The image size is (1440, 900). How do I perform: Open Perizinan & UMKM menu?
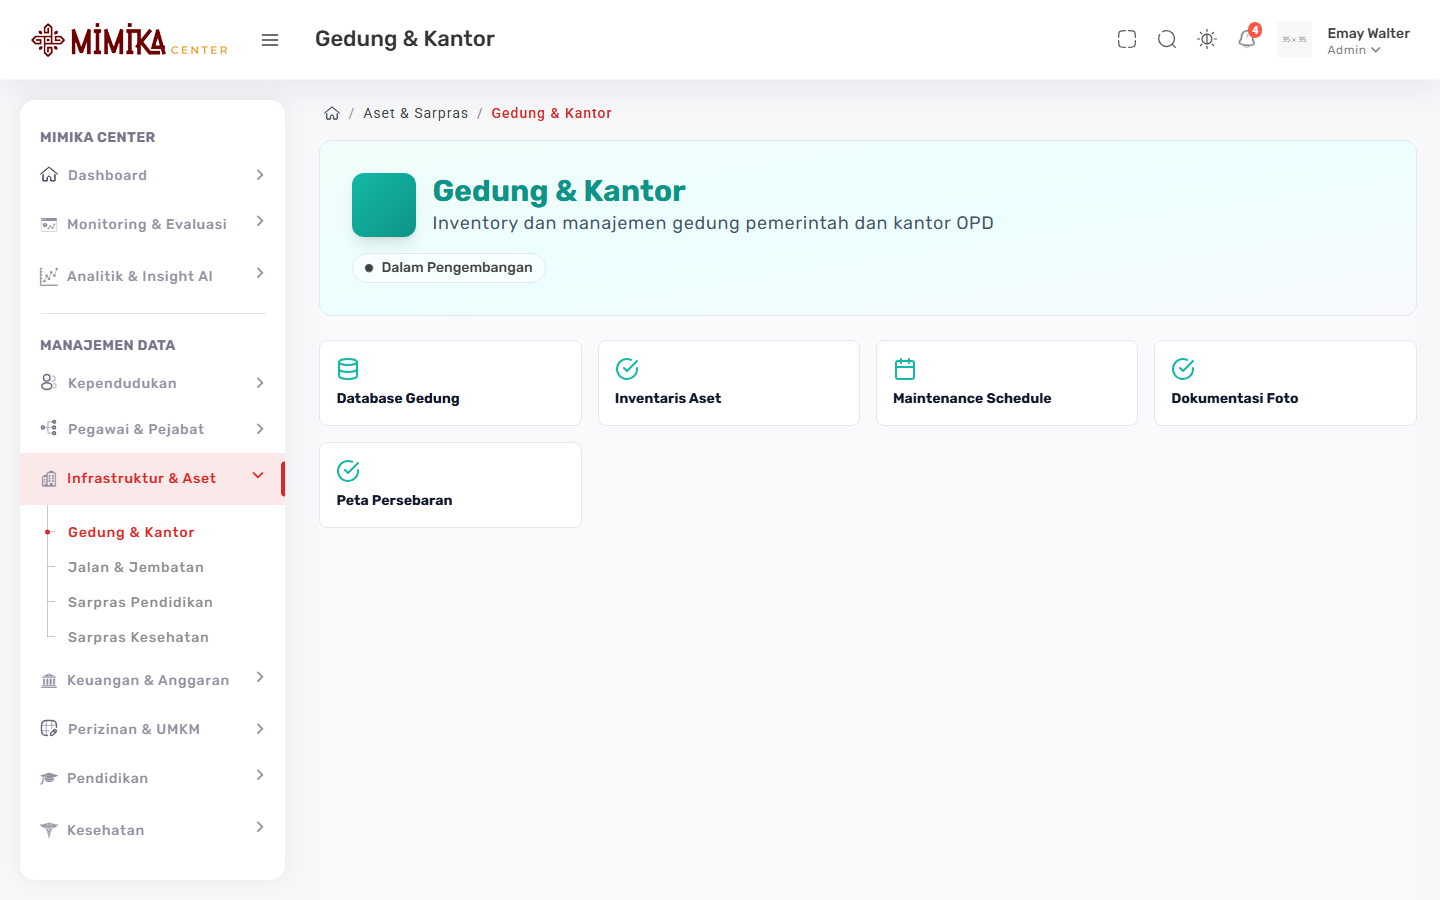(x=152, y=729)
